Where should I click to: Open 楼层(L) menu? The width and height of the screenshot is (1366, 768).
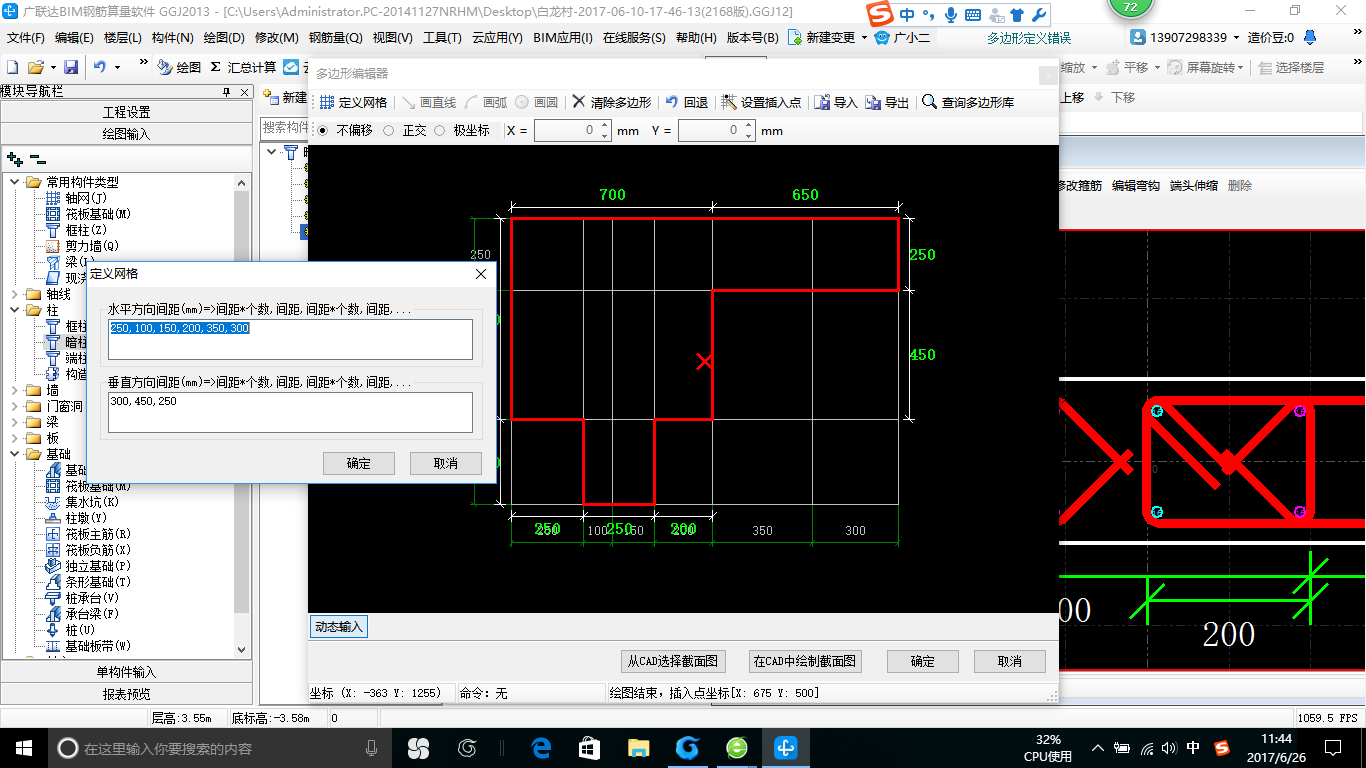tap(123, 37)
